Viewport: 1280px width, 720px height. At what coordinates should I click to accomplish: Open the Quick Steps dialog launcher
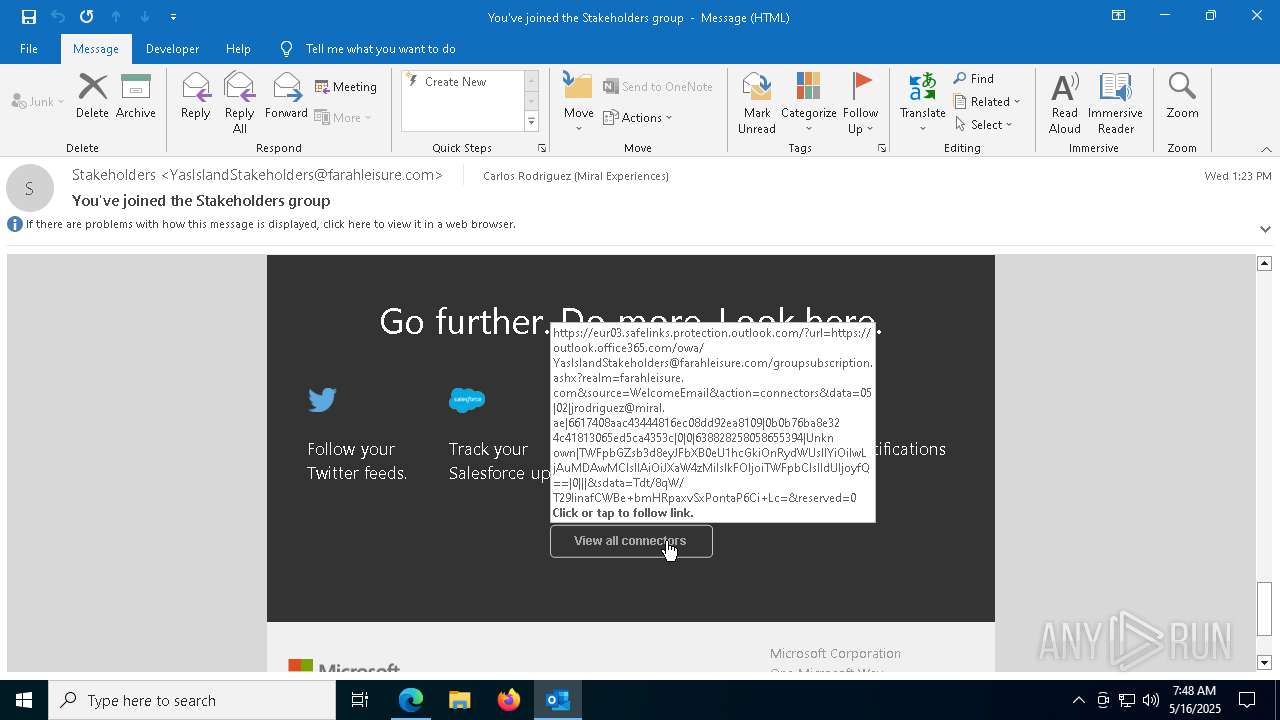542,148
